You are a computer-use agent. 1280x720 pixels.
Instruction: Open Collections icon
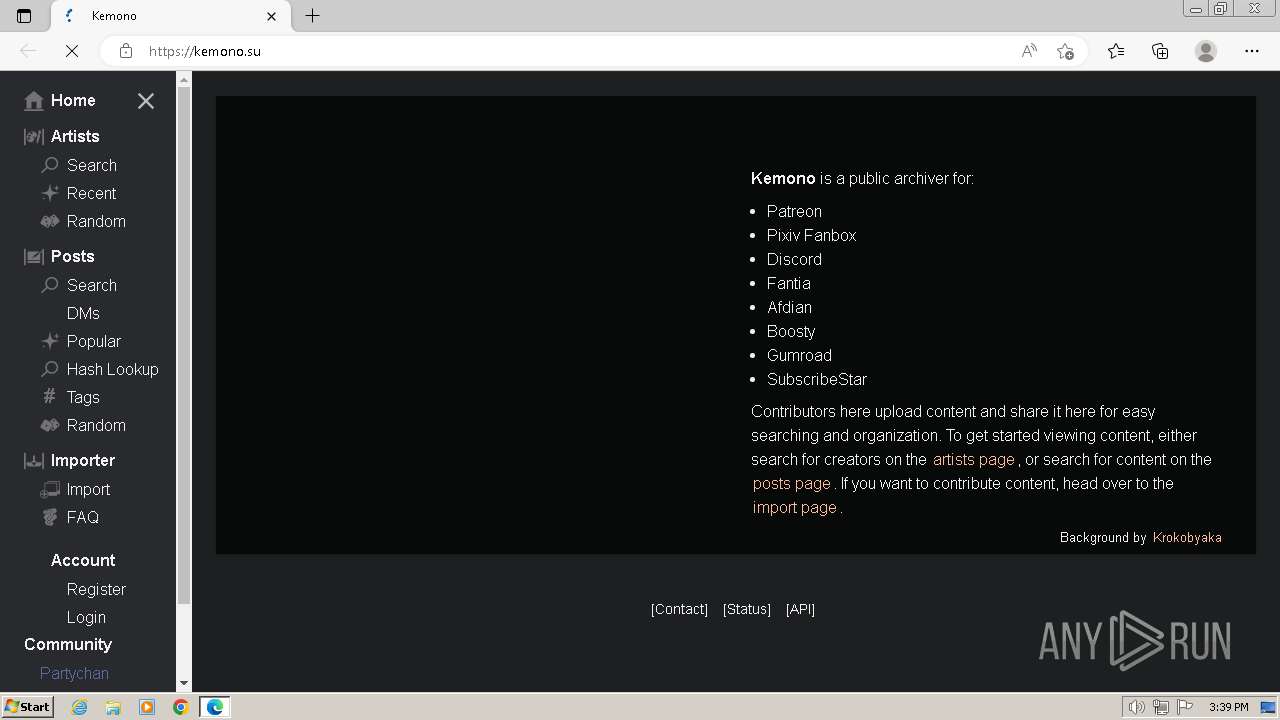(x=1160, y=51)
